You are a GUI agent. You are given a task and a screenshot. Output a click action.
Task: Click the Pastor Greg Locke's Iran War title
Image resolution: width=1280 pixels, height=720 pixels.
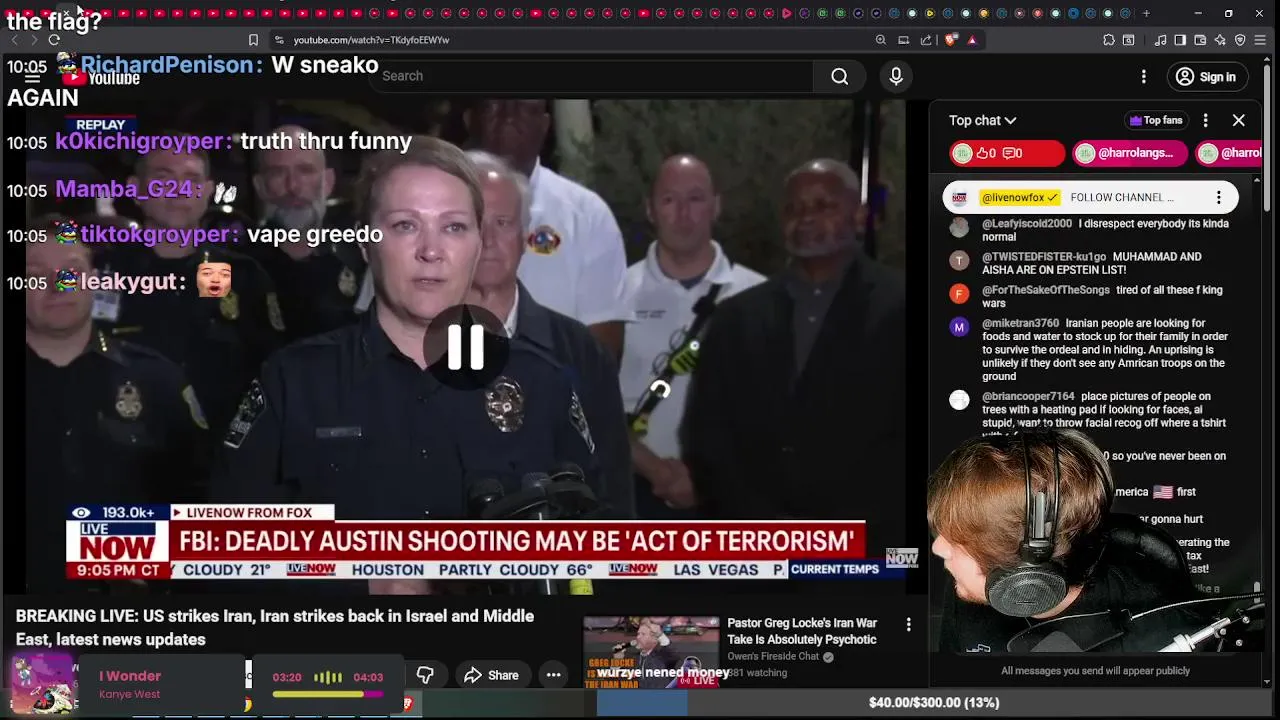coord(802,631)
